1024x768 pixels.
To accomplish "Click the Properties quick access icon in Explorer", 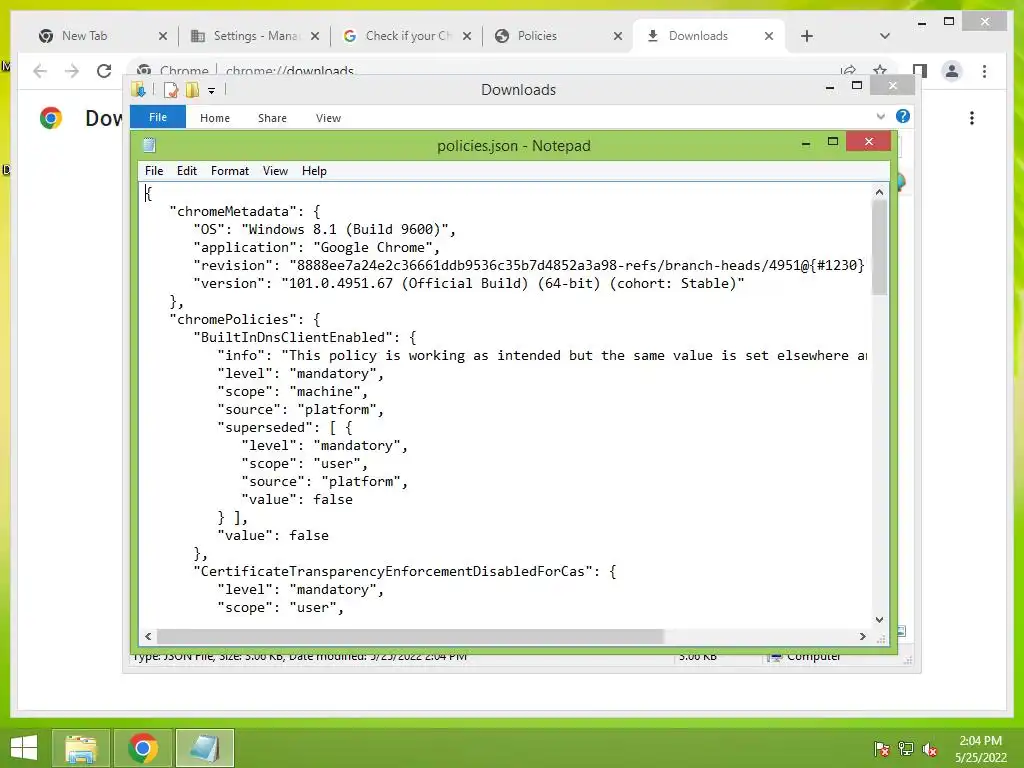I will 171,89.
